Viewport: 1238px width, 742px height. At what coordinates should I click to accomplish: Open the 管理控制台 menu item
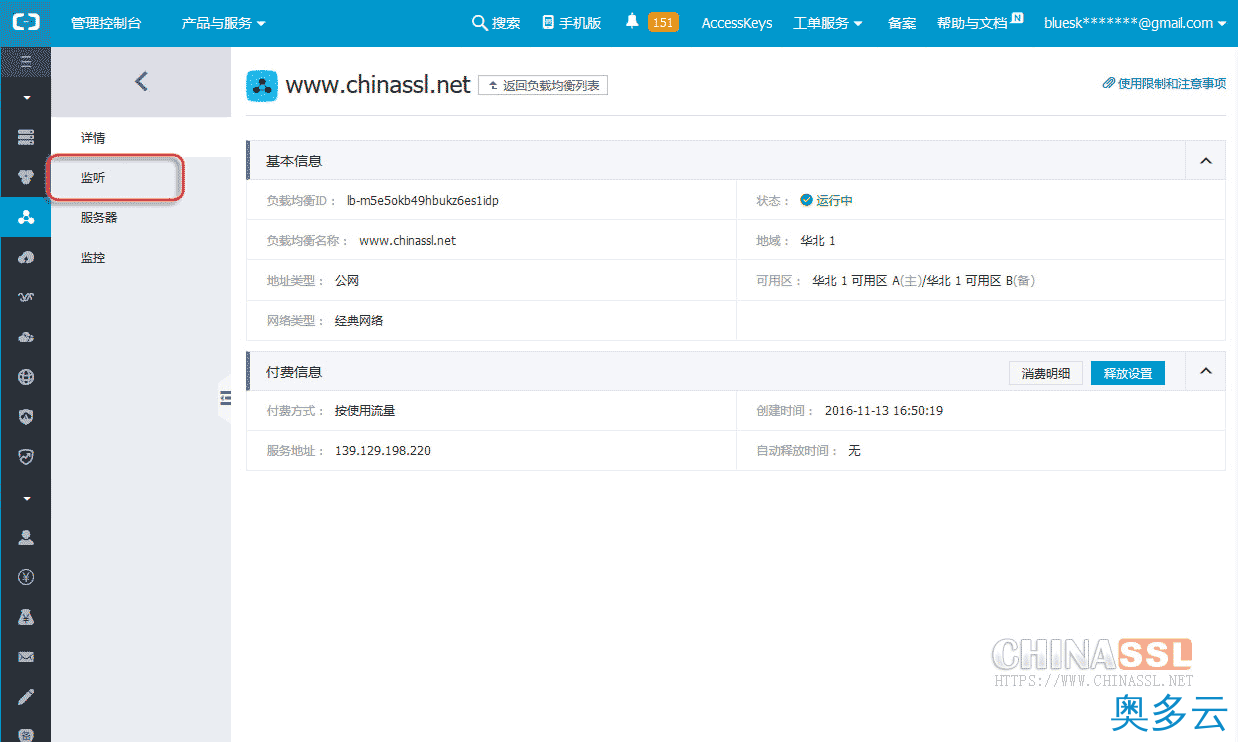(106, 23)
